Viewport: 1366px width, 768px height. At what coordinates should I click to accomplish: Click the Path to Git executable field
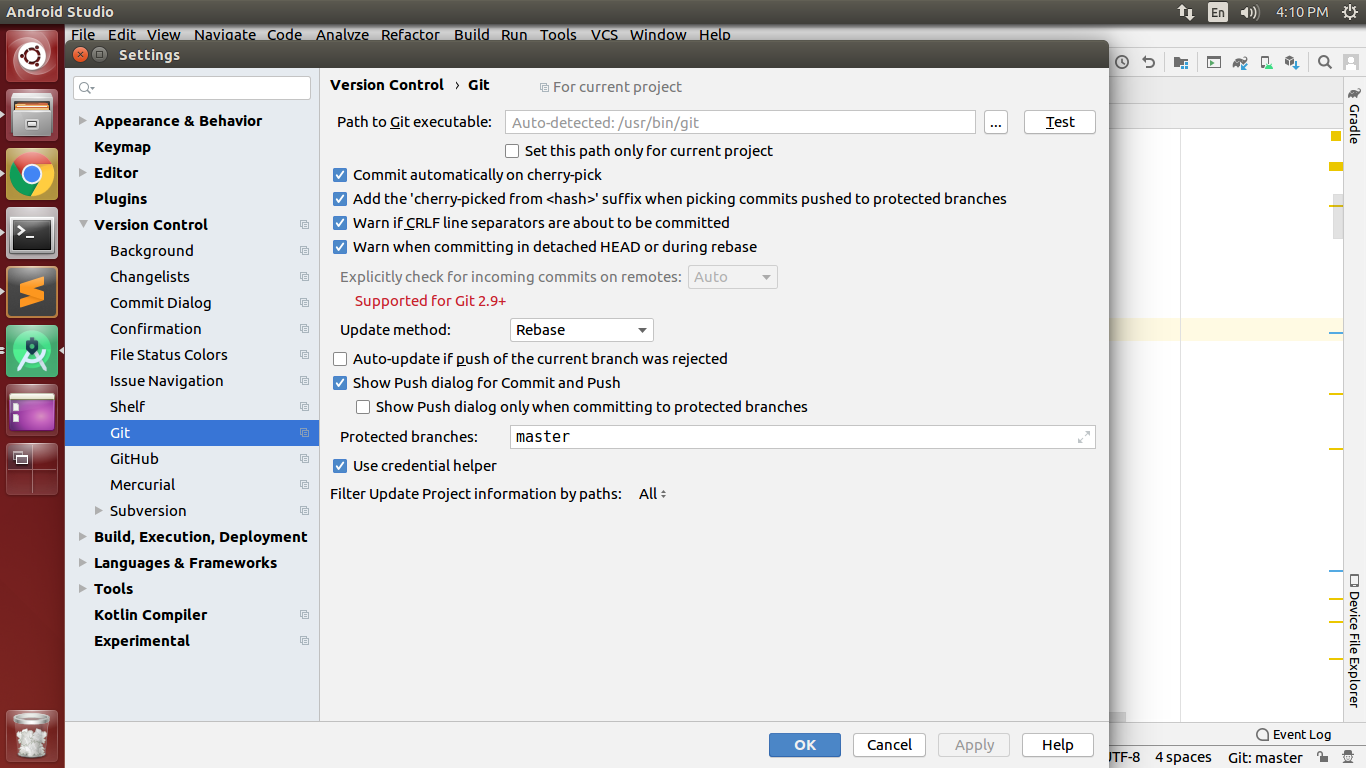click(740, 122)
